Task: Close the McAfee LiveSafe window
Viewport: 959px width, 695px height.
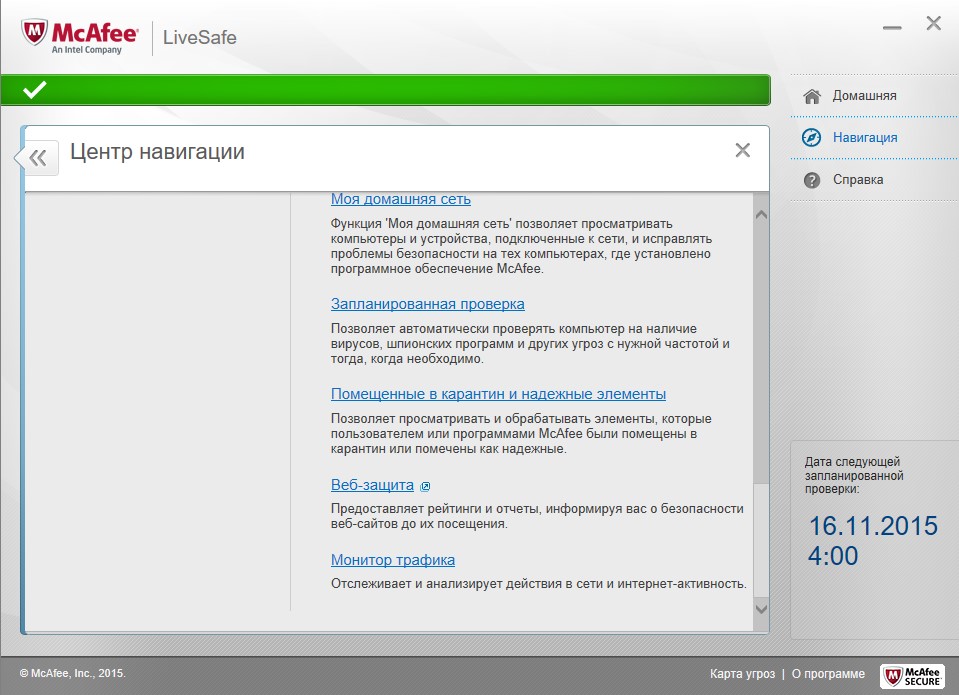Action: tap(933, 23)
